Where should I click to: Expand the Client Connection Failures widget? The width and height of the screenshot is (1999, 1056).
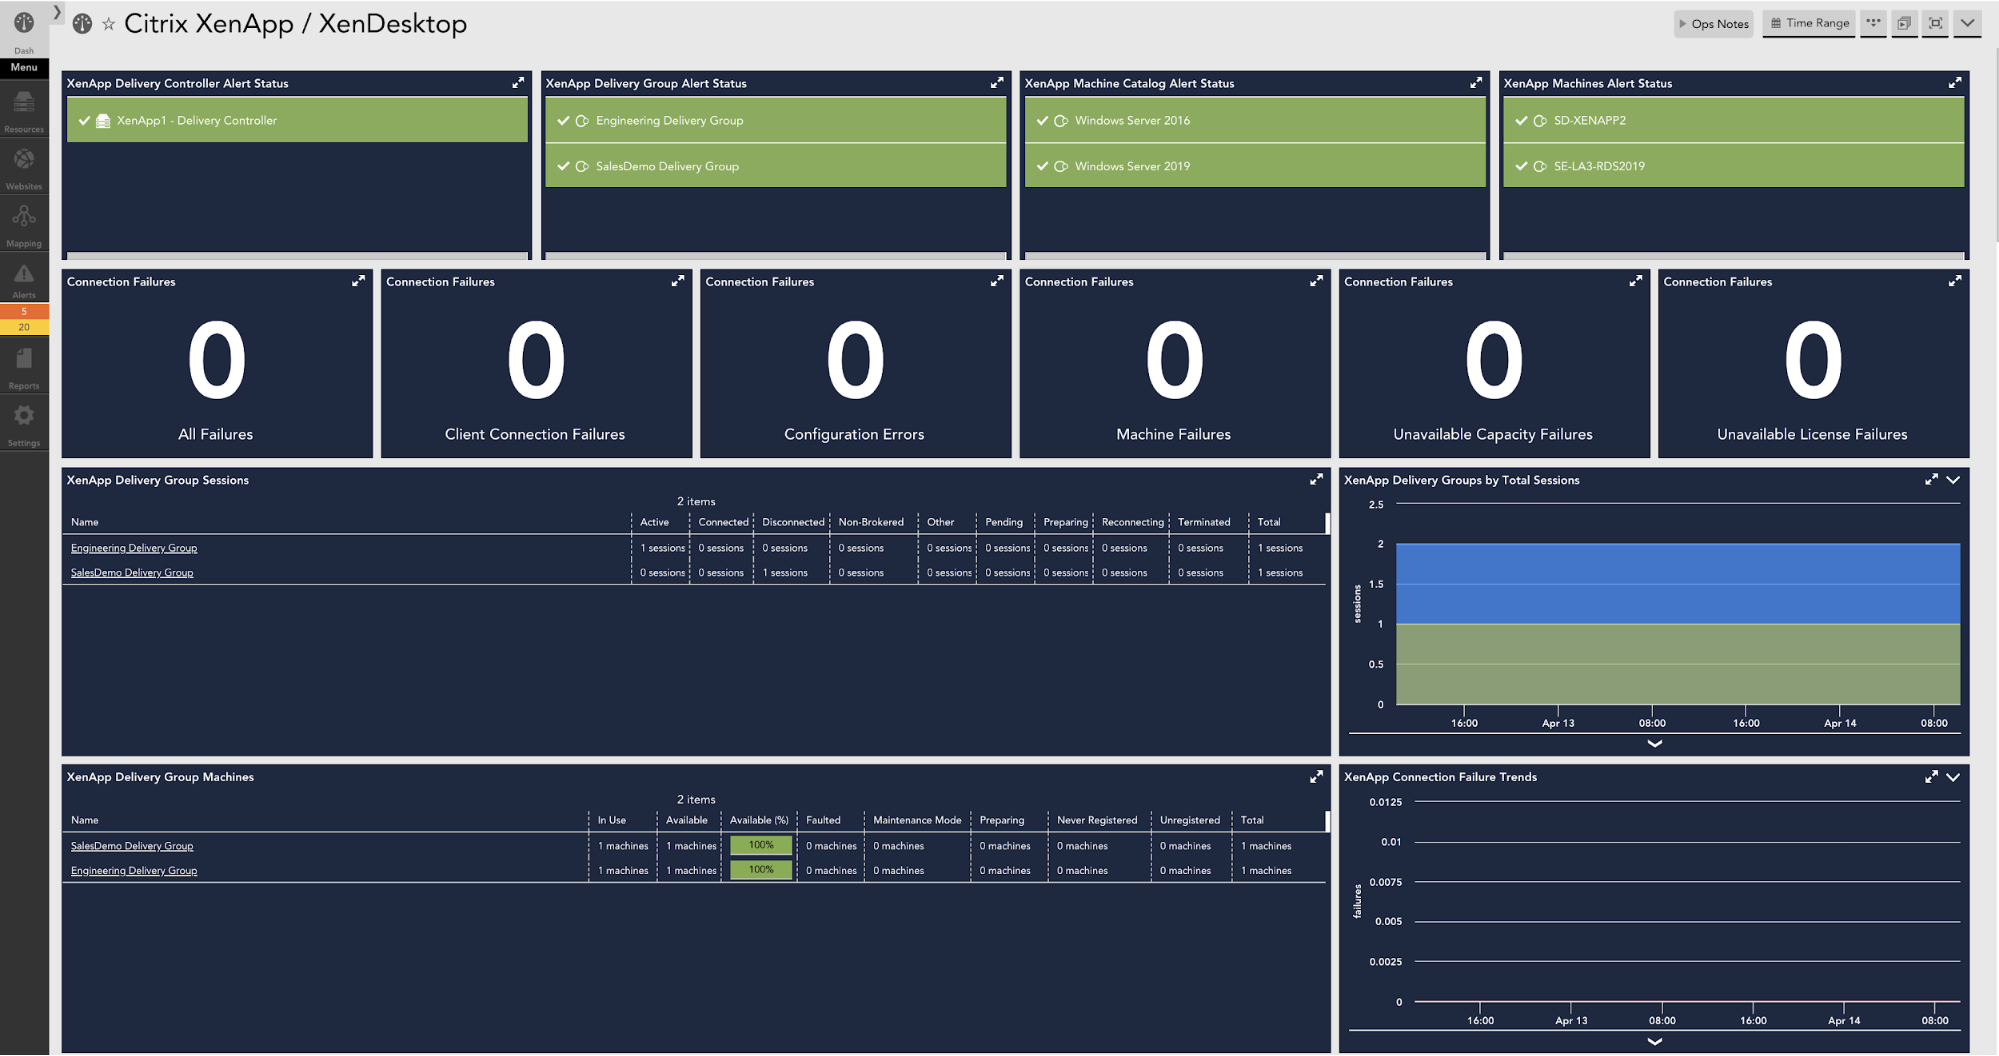(678, 281)
